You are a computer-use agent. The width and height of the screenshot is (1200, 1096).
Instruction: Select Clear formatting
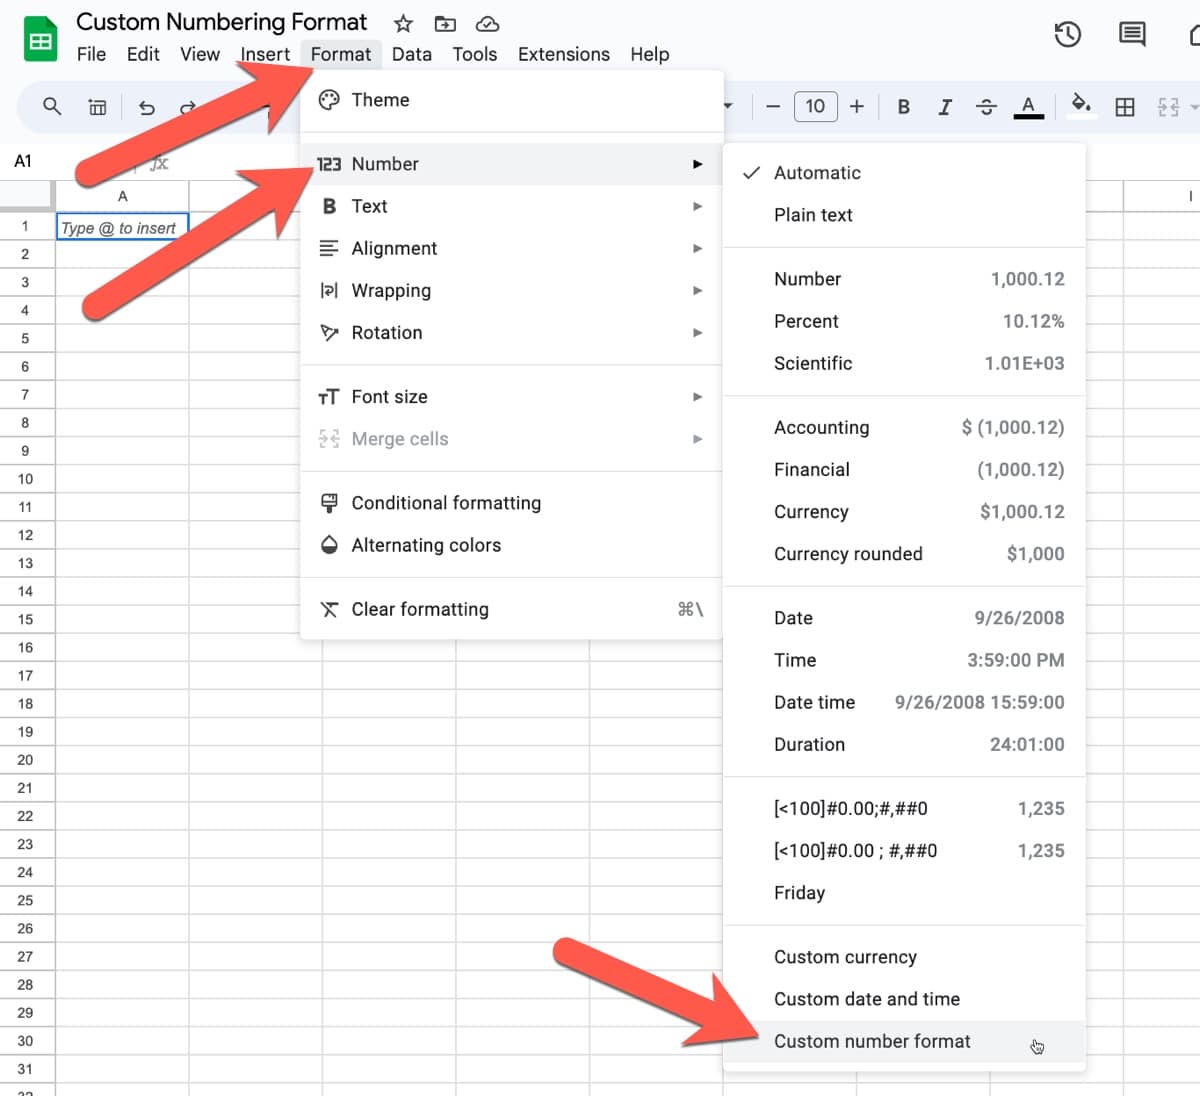[419, 609]
